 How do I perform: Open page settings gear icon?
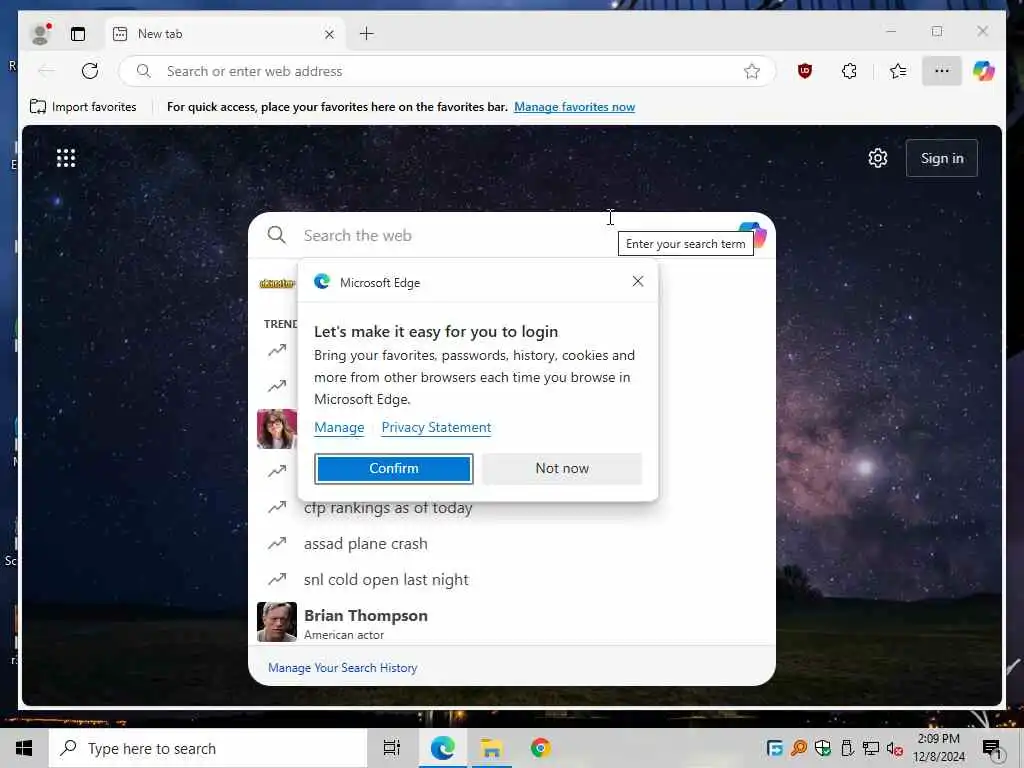coord(878,158)
